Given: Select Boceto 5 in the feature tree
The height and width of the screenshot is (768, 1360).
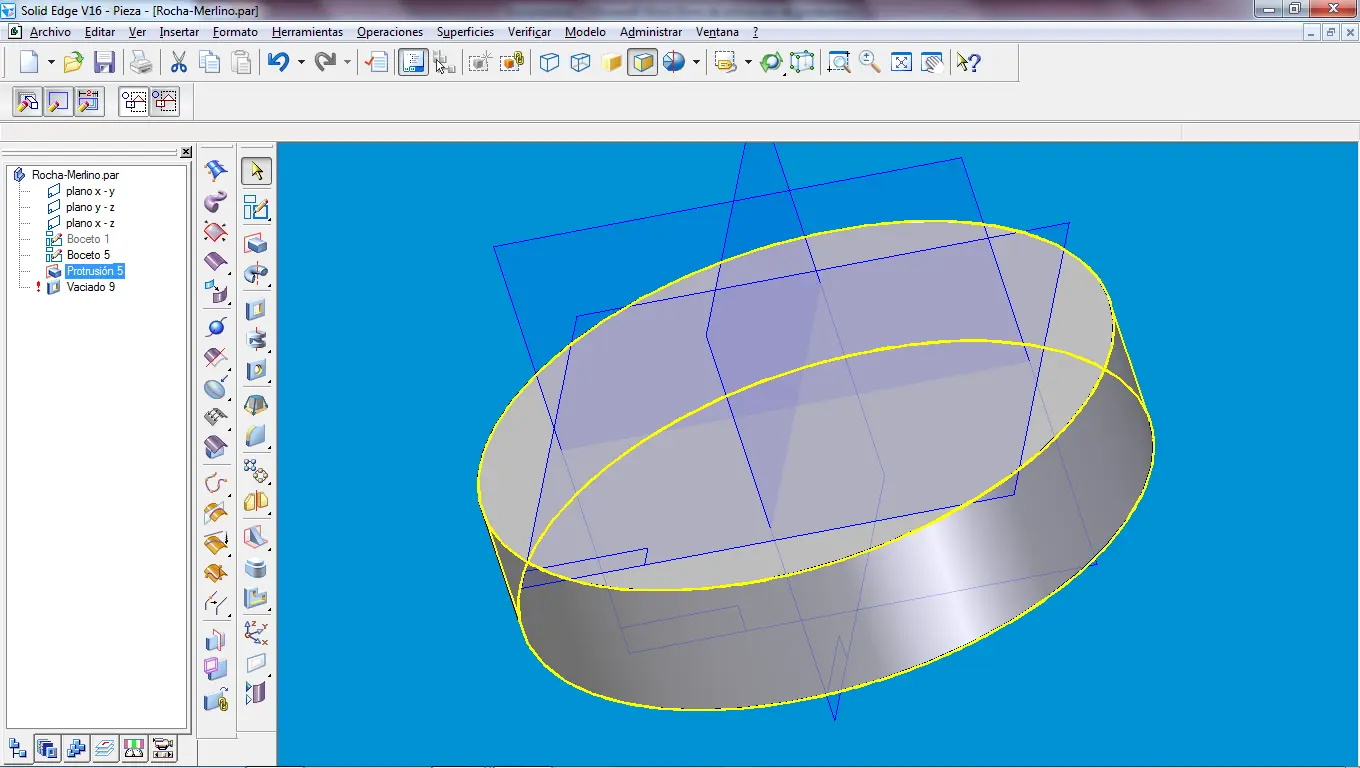Looking at the screenshot, I should point(88,255).
